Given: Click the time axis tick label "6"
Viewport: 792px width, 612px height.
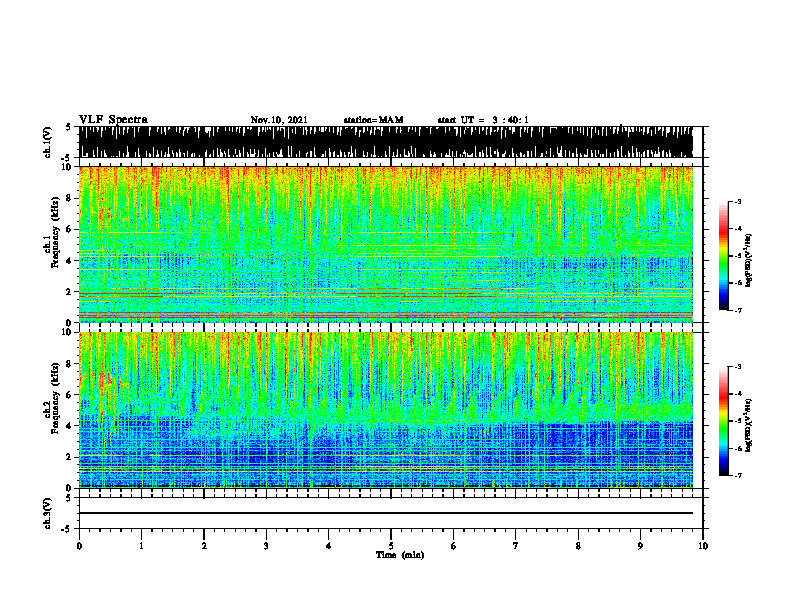Looking at the screenshot, I should click(454, 546).
